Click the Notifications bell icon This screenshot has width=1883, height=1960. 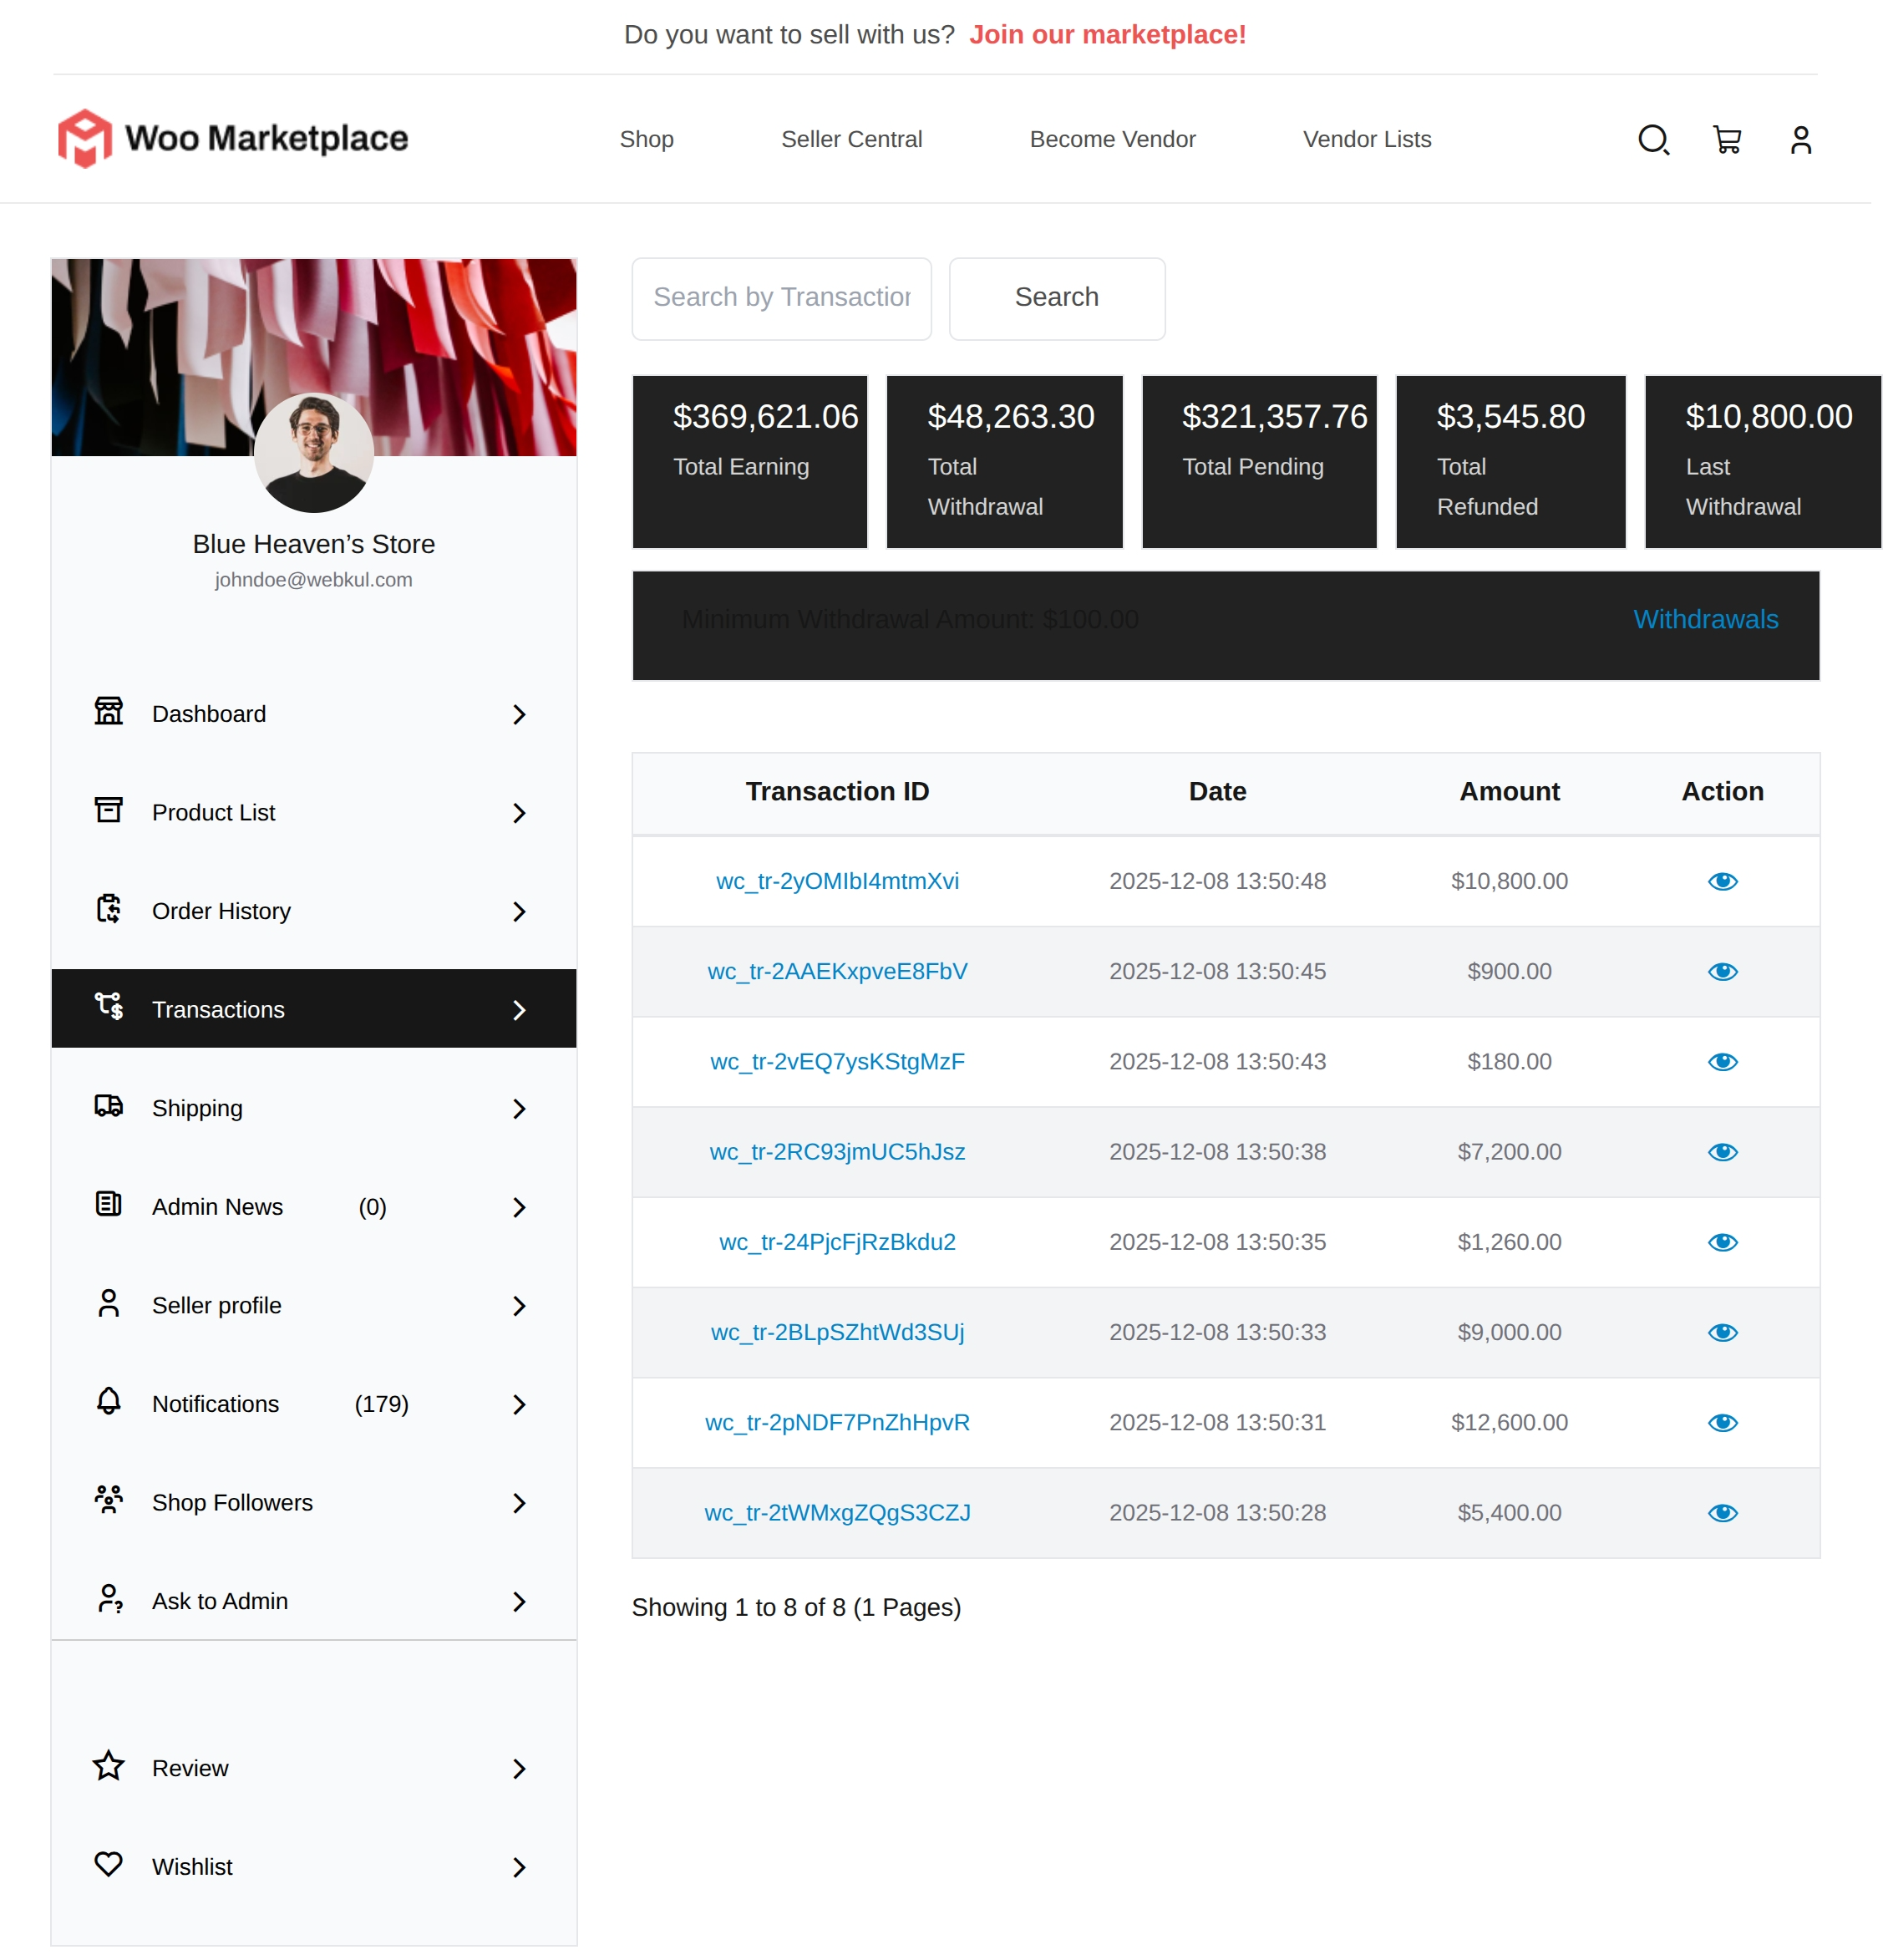(x=108, y=1402)
